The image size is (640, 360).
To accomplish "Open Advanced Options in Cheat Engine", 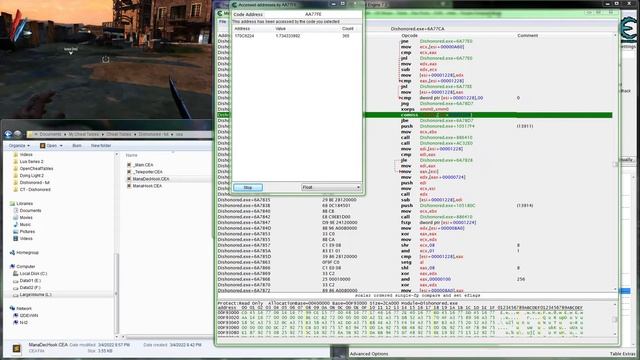I will [369, 354].
